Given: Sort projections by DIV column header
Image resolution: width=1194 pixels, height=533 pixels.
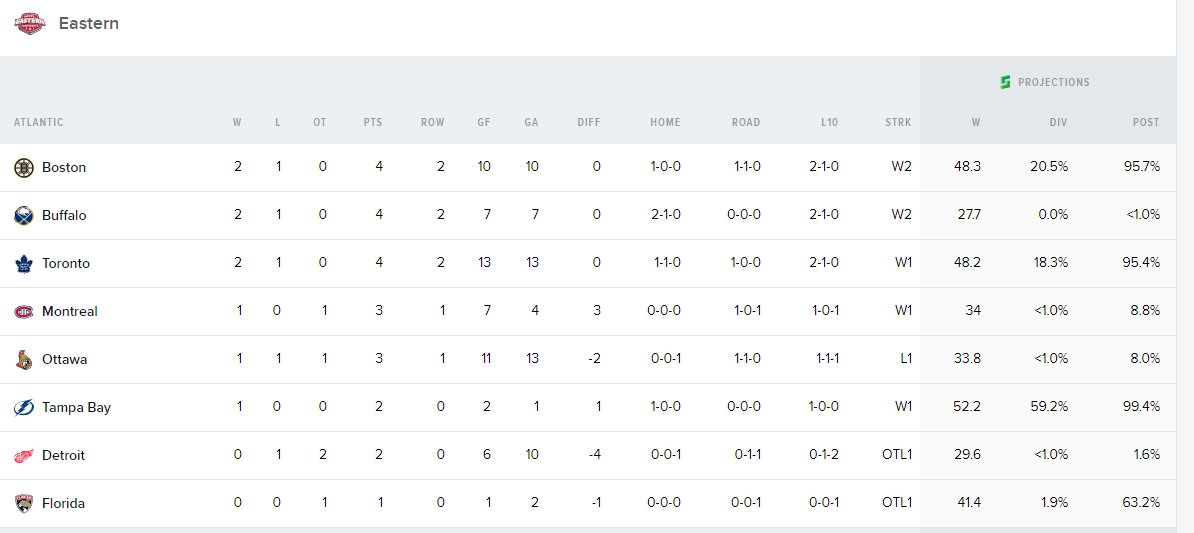Looking at the screenshot, I should click(1059, 122).
